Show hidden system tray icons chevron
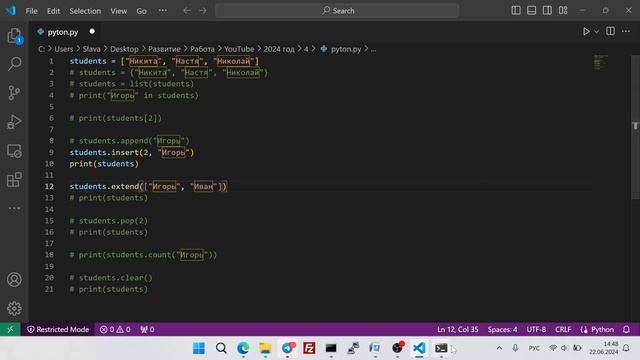640x360 pixels. click(x=499, y=348)
